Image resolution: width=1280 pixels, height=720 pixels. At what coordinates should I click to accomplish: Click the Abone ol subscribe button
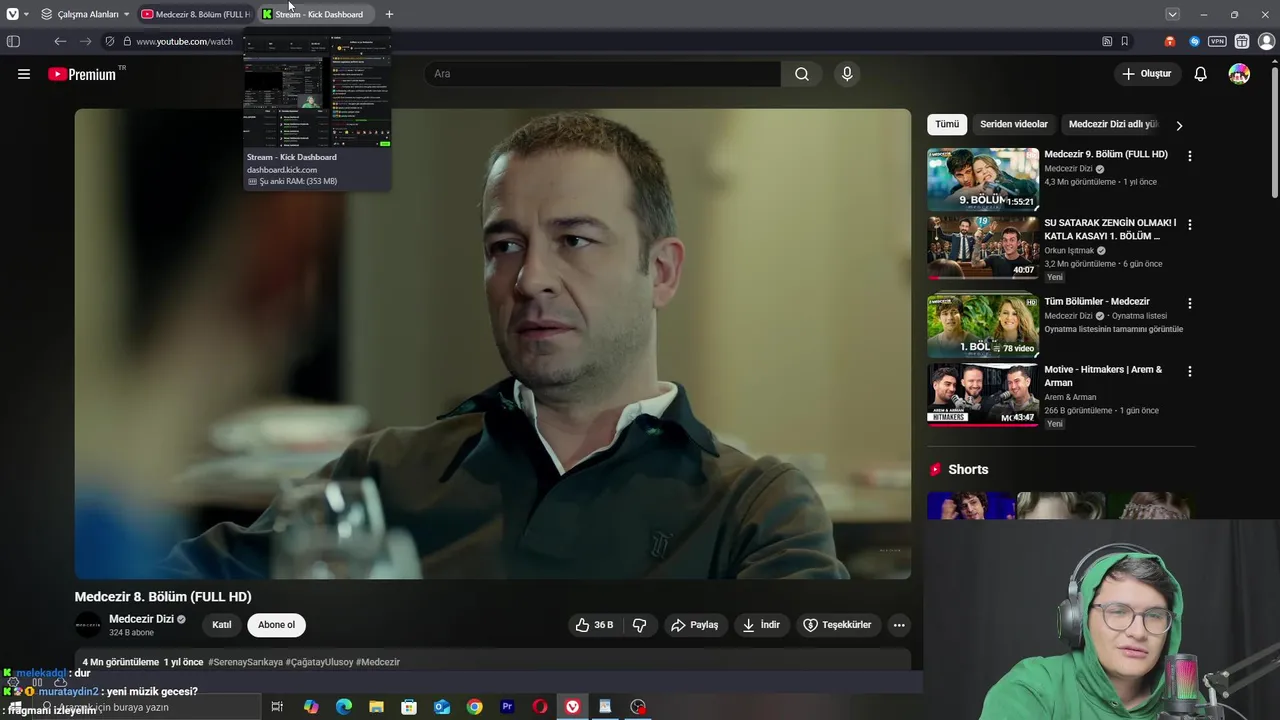click(277, 625)
